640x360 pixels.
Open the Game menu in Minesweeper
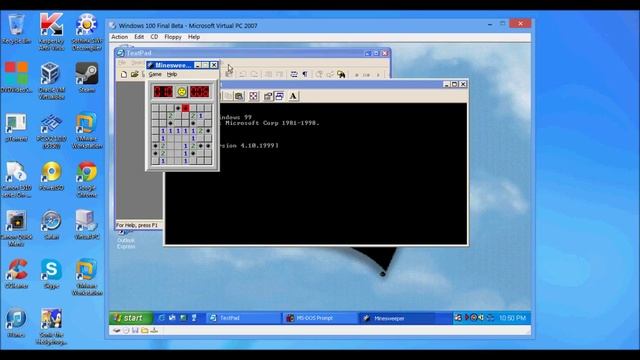(155, 74)
